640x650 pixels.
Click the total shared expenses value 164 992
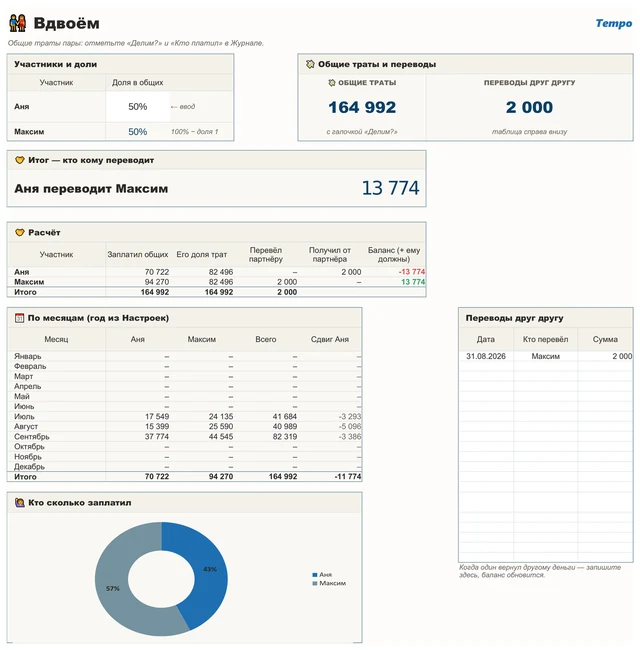click(362, 107)
